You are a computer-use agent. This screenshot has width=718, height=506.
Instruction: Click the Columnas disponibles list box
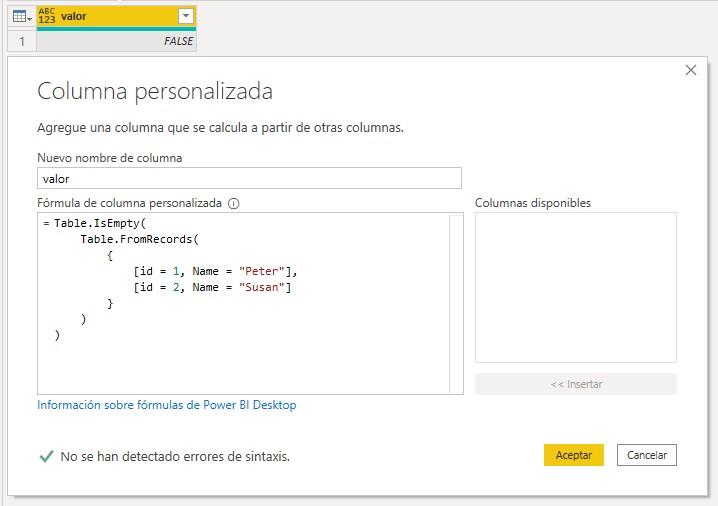576,287
